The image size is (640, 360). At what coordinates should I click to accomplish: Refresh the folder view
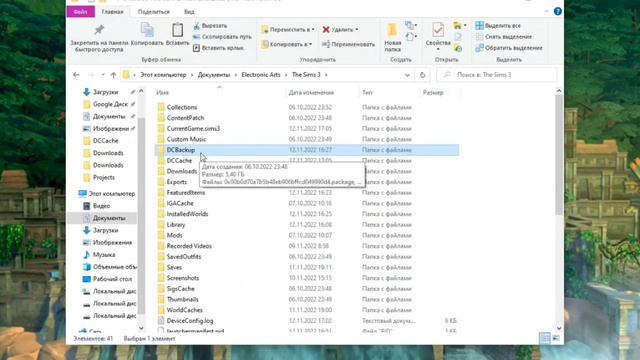(x=422, y=75)
